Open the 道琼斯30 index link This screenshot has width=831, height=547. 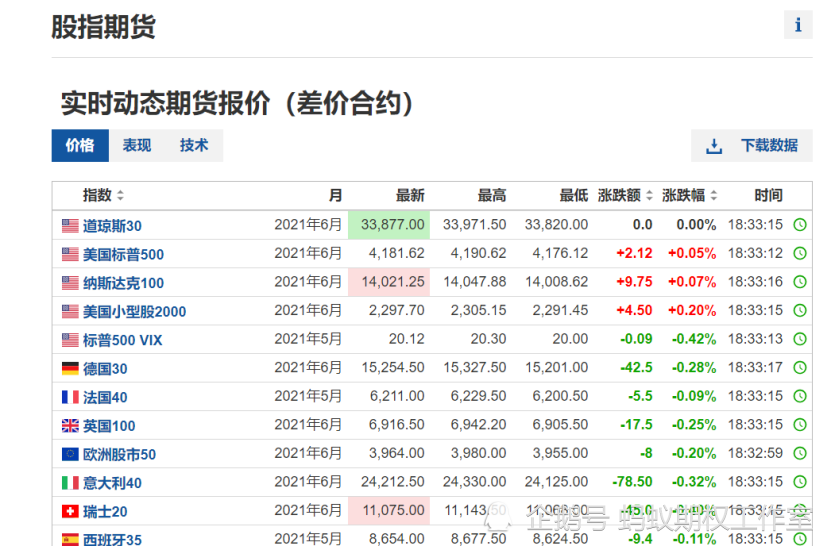tap(112, 226)
